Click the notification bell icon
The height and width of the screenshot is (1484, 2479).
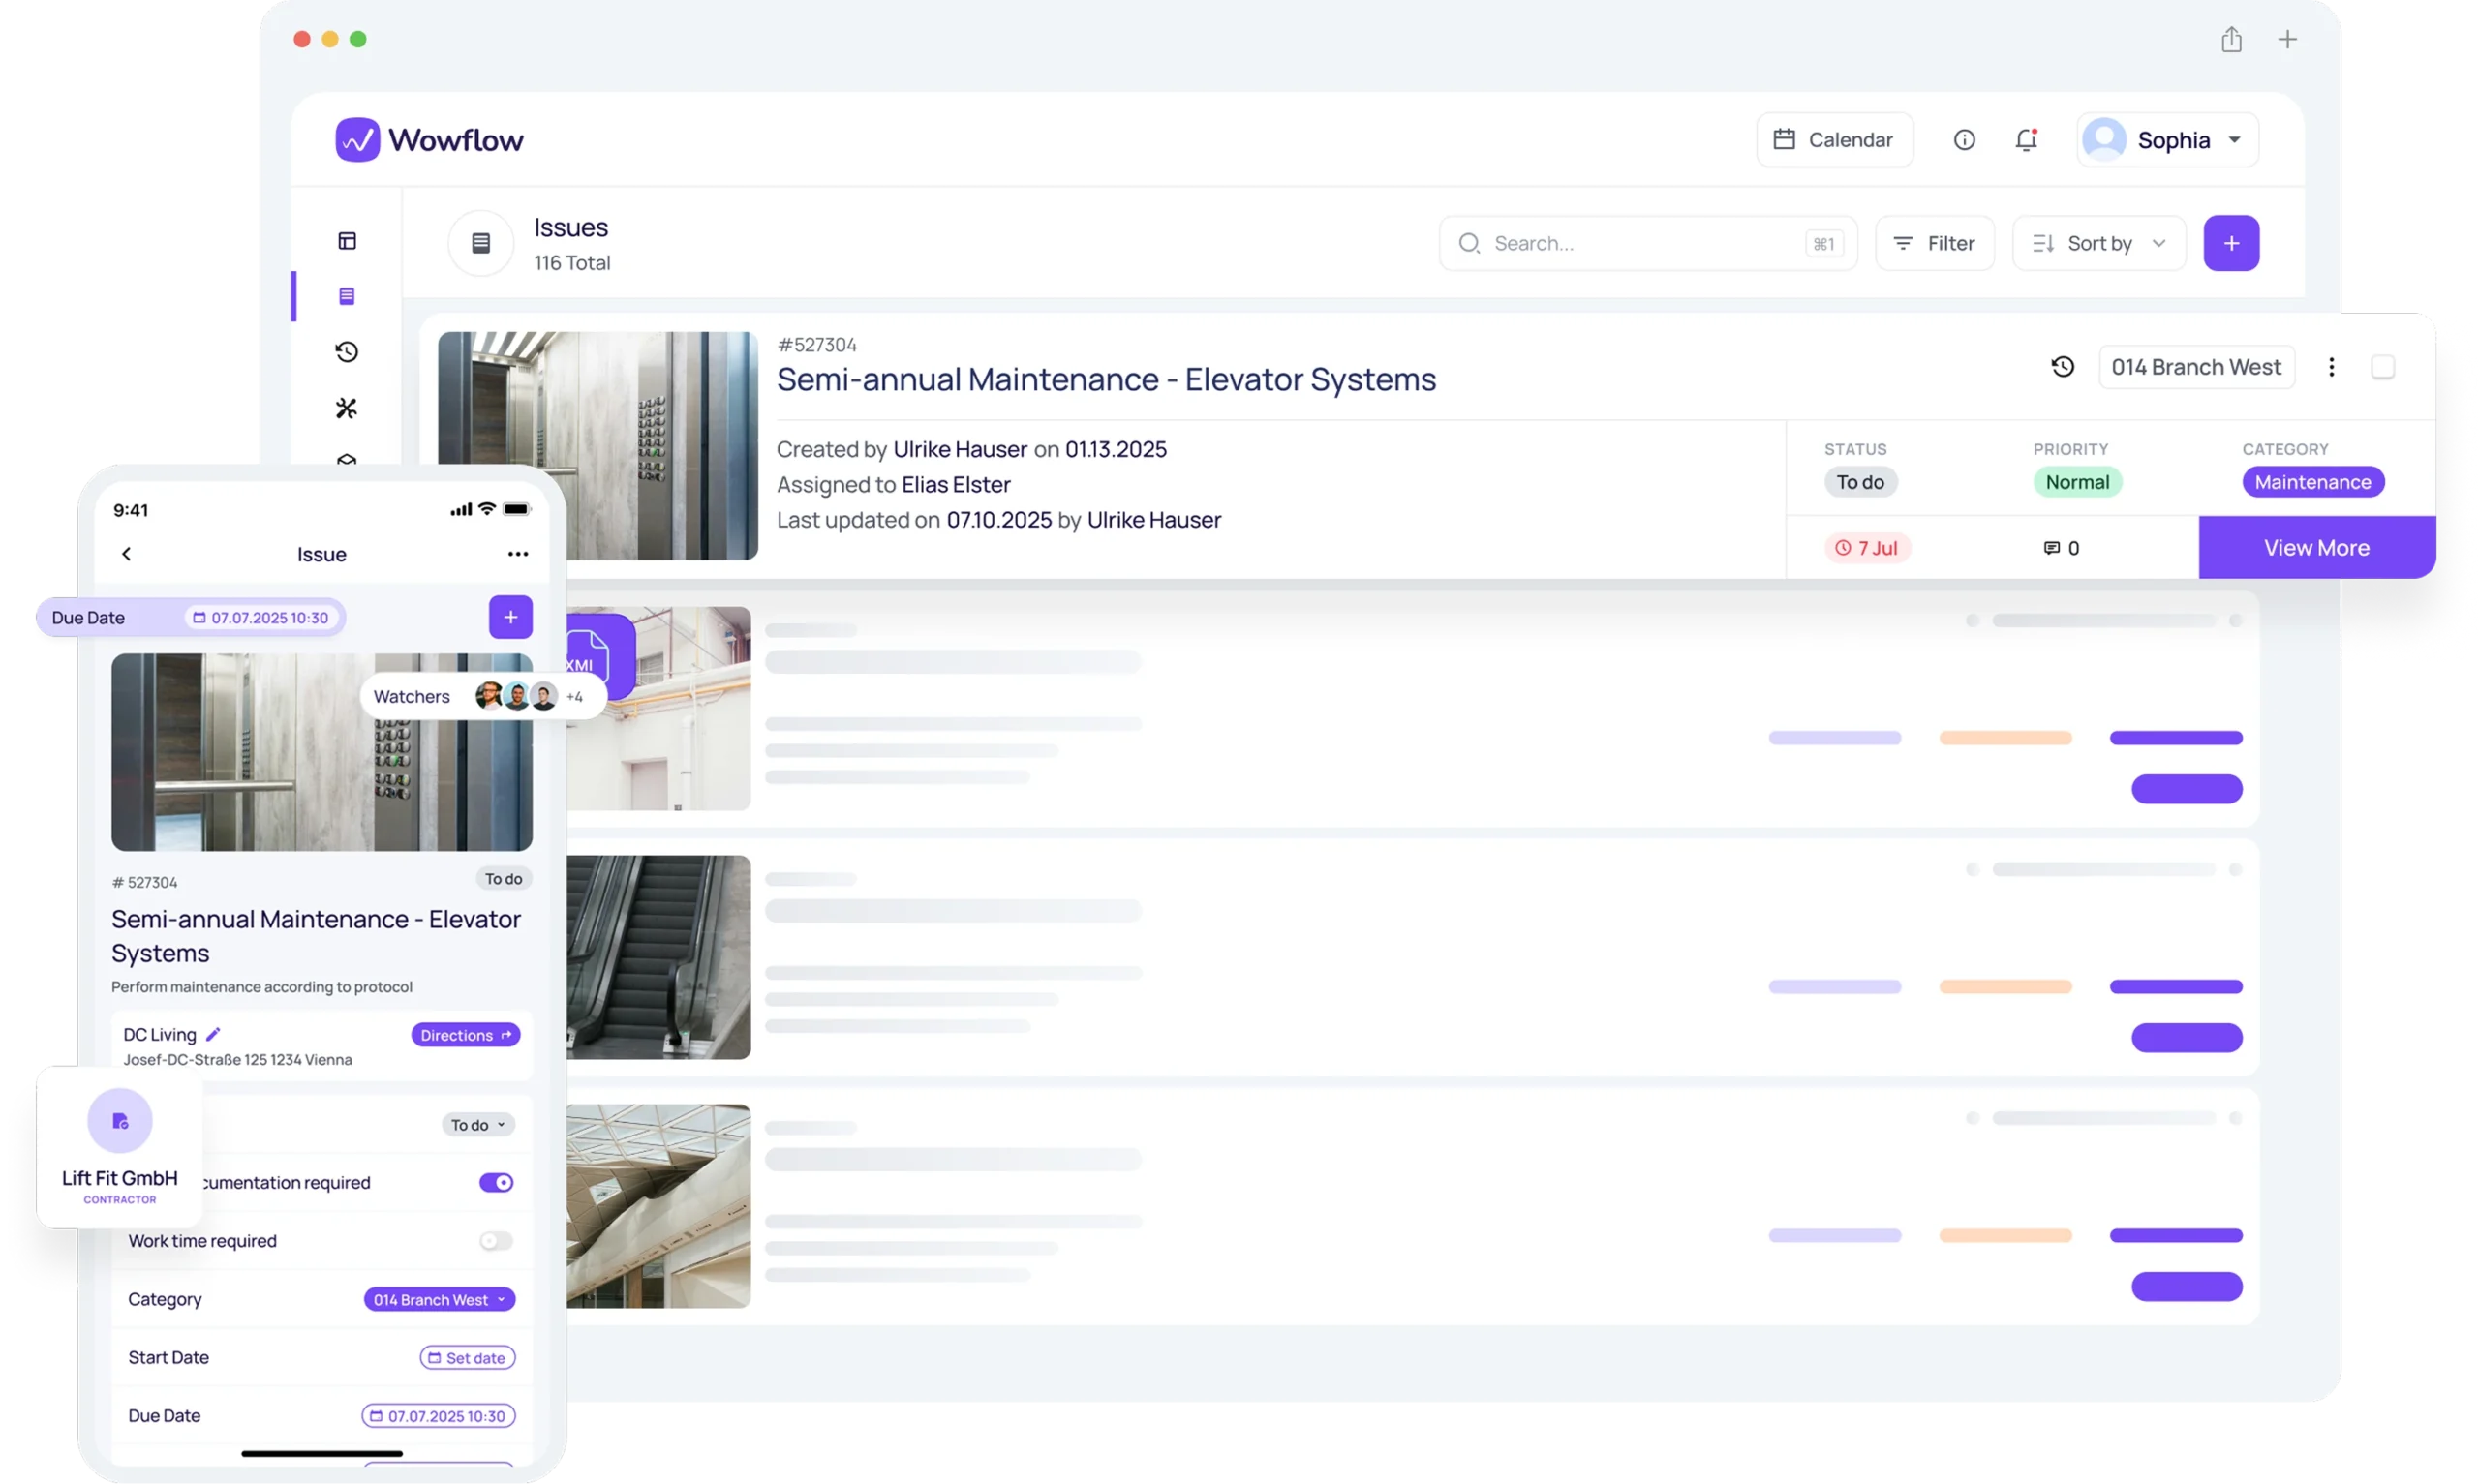pyautogui.click(x=2026, y=140)
